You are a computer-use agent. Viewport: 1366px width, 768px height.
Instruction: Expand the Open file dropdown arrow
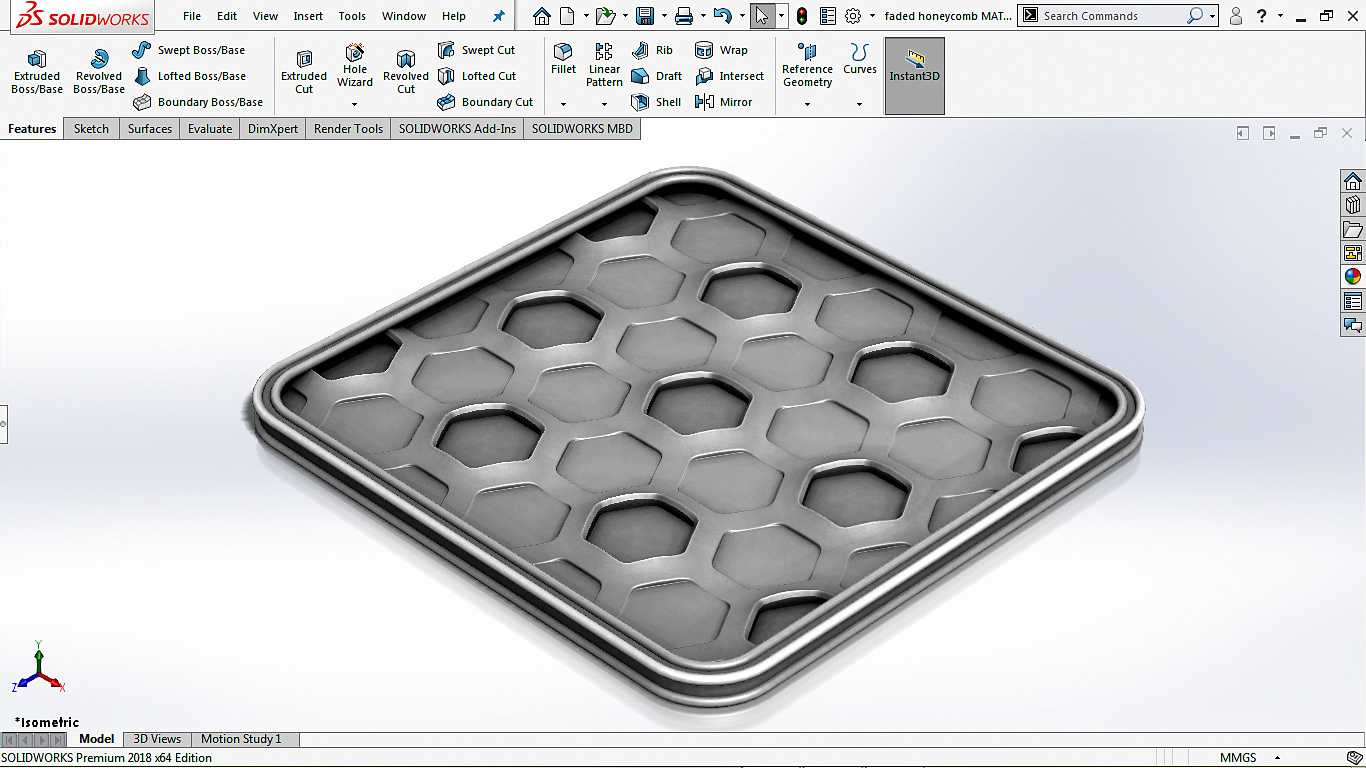(625, 16)
